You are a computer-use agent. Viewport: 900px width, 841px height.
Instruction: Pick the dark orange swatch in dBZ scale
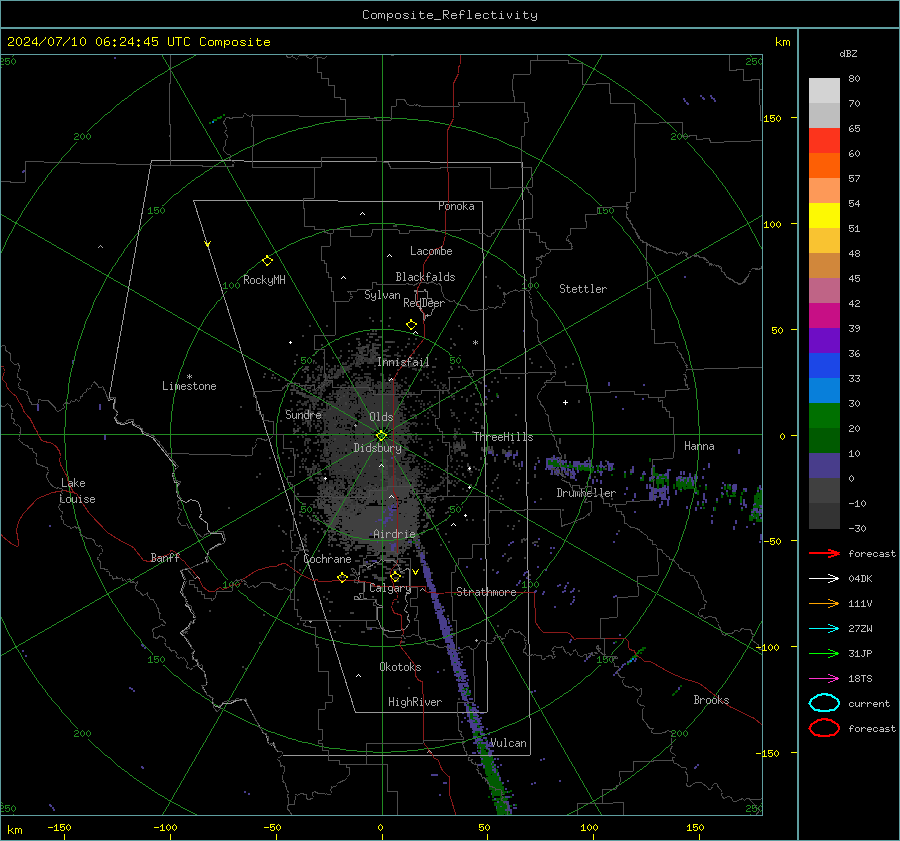point(824,165)
